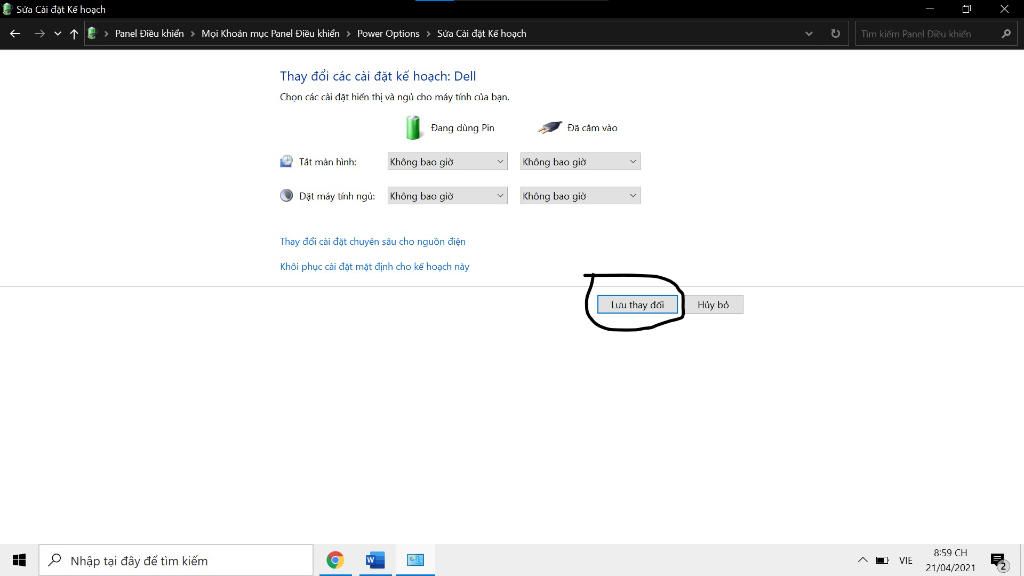This screenshot has width=1024, height=576.
Task: Open Tắt màn hình dropdown for battery
Action: tap(447, 161)
